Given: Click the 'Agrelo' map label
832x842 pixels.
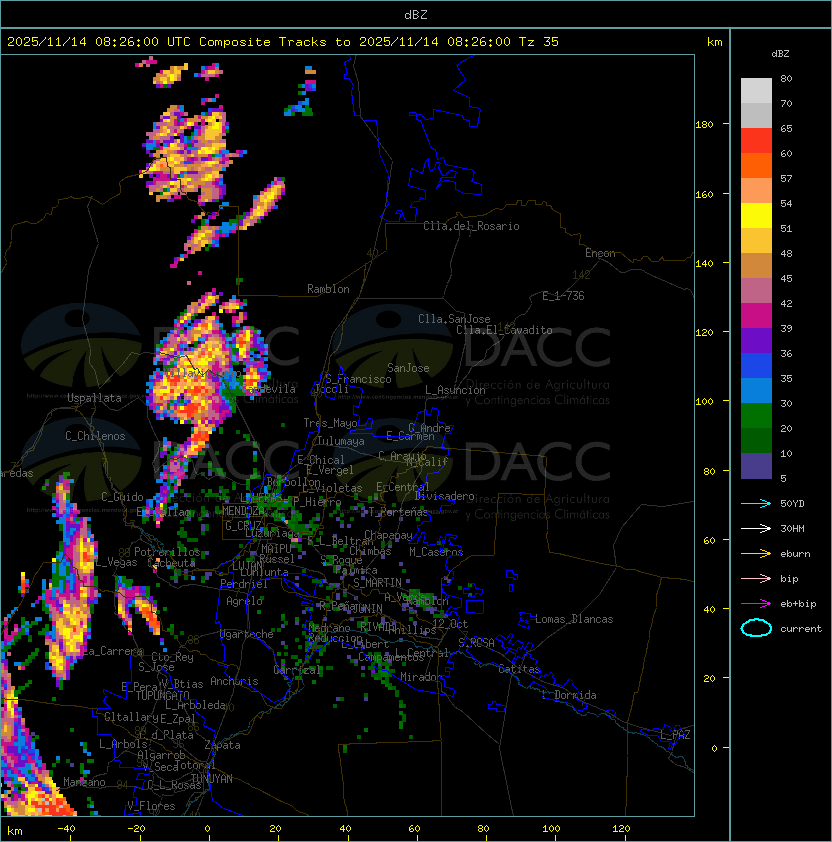Looking at the screenshot, I should tap(244, 601).
